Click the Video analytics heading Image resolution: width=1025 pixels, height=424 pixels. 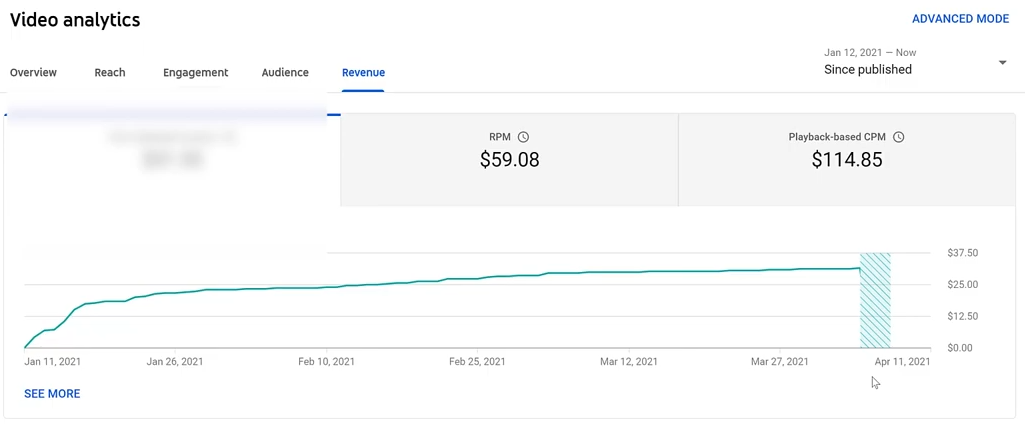[75, 20]
